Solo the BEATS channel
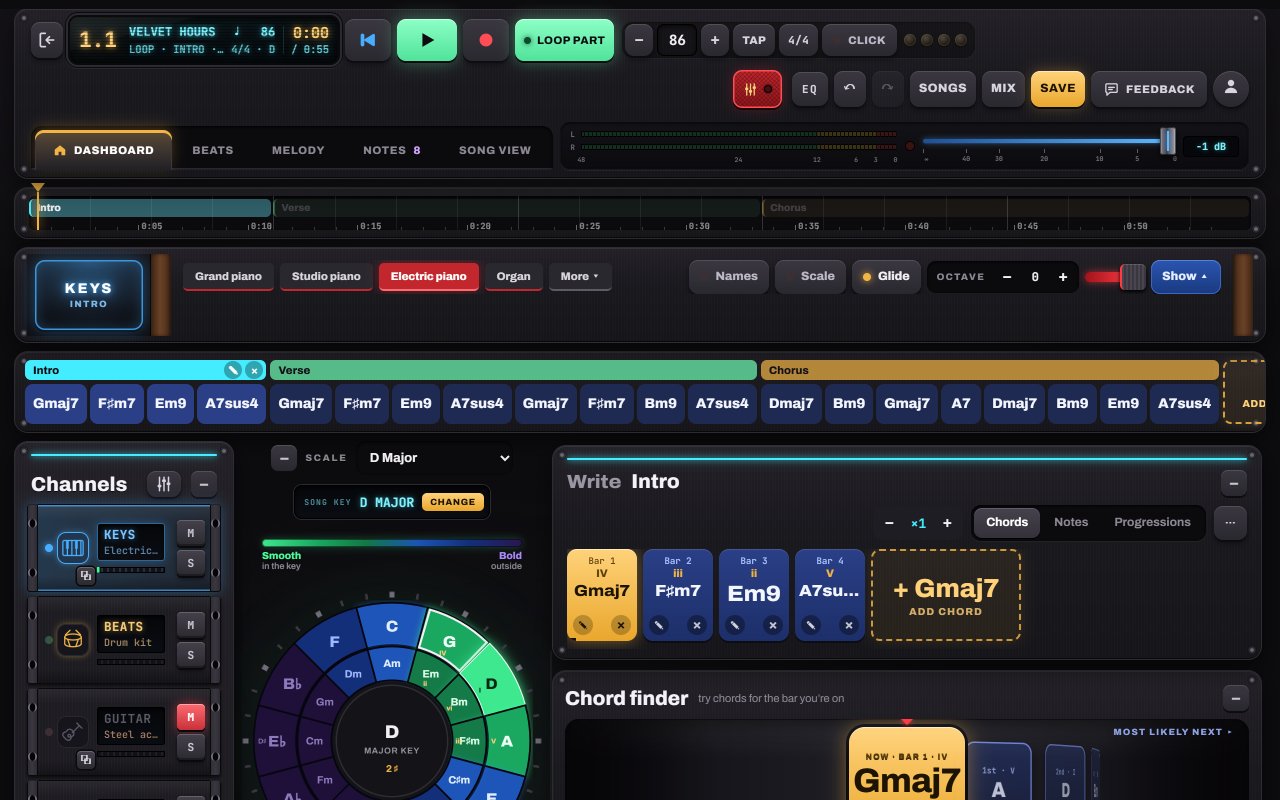The height and width of the screenshot is (800, 1280). [191, 656]
